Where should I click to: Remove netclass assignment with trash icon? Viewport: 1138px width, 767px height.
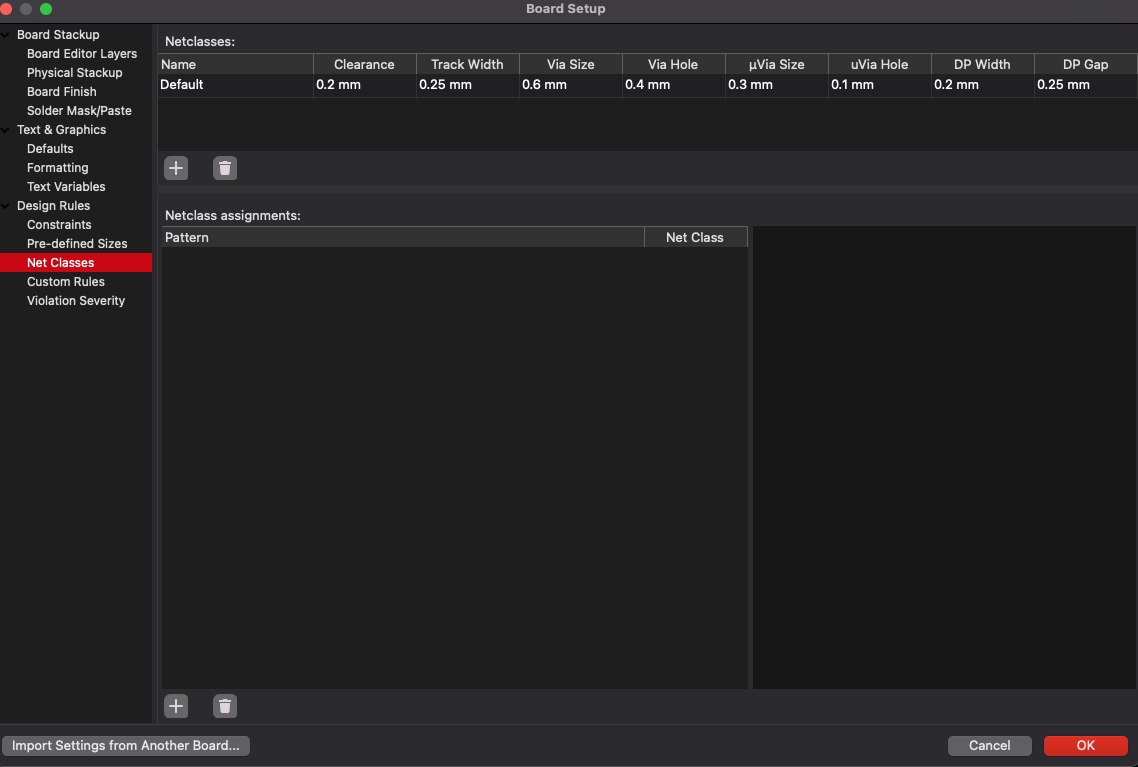point(225,706)
